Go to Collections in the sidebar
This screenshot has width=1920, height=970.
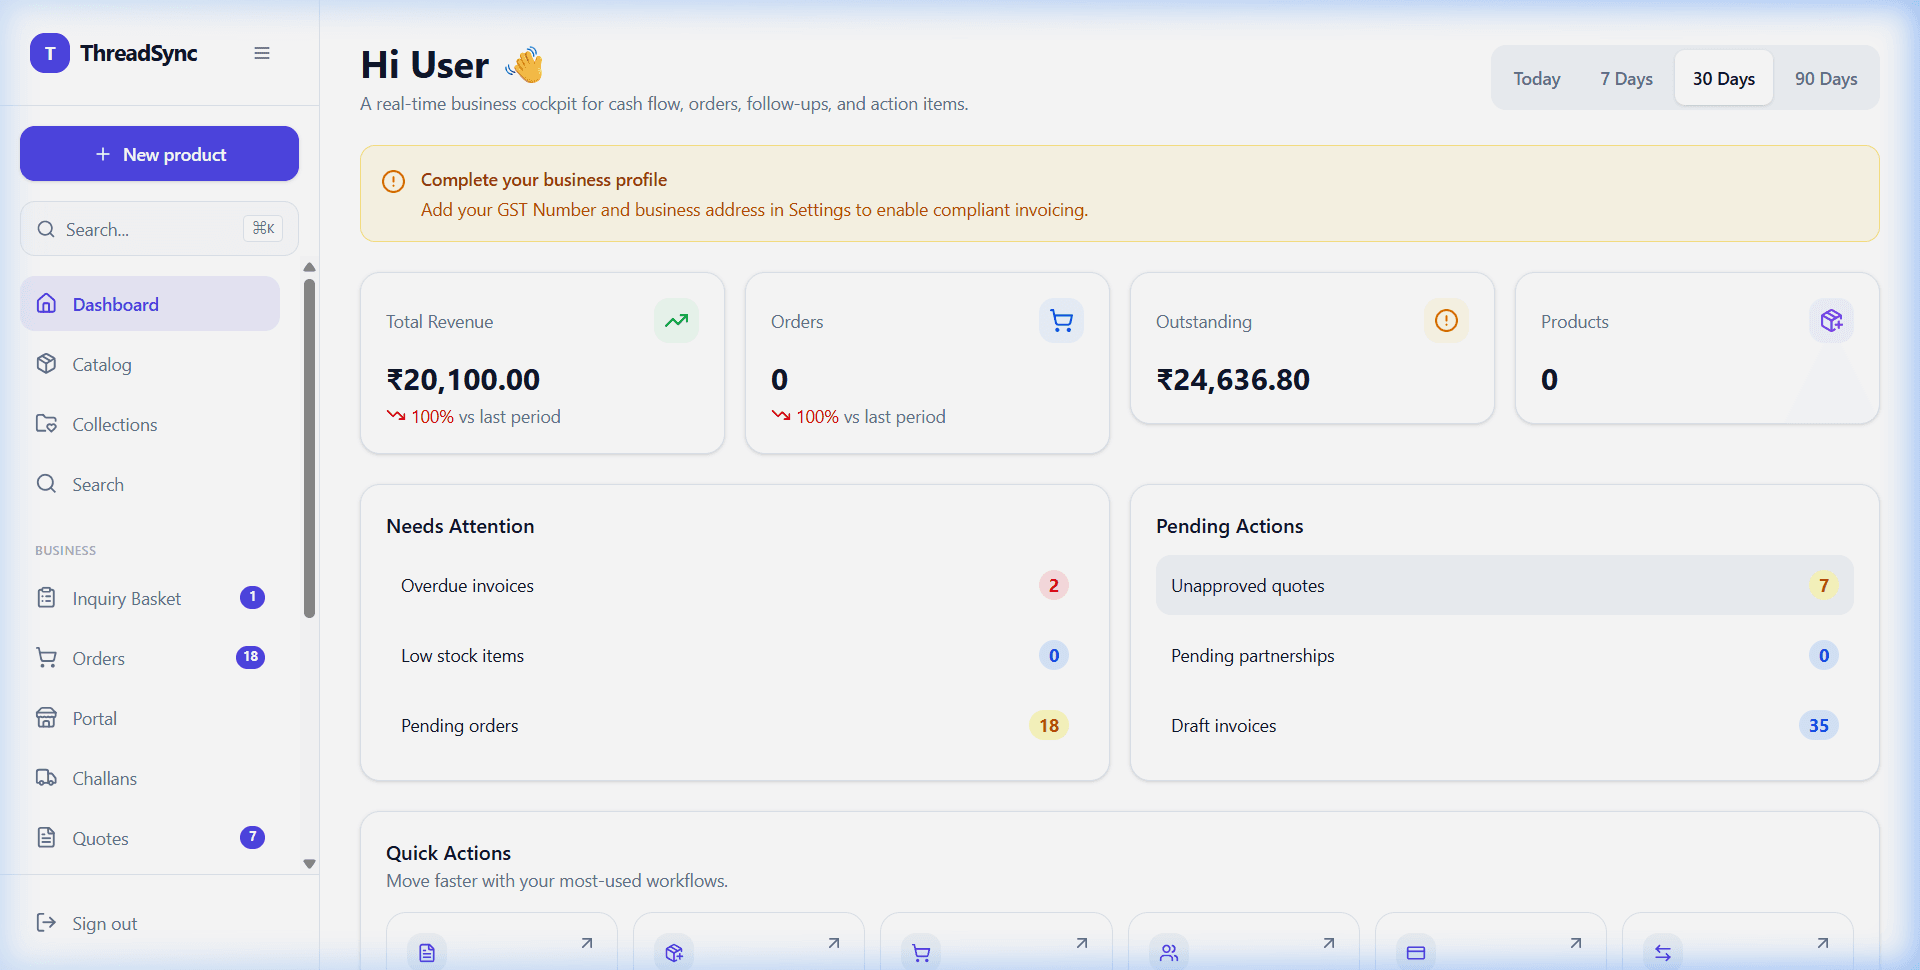click(150, 424)
